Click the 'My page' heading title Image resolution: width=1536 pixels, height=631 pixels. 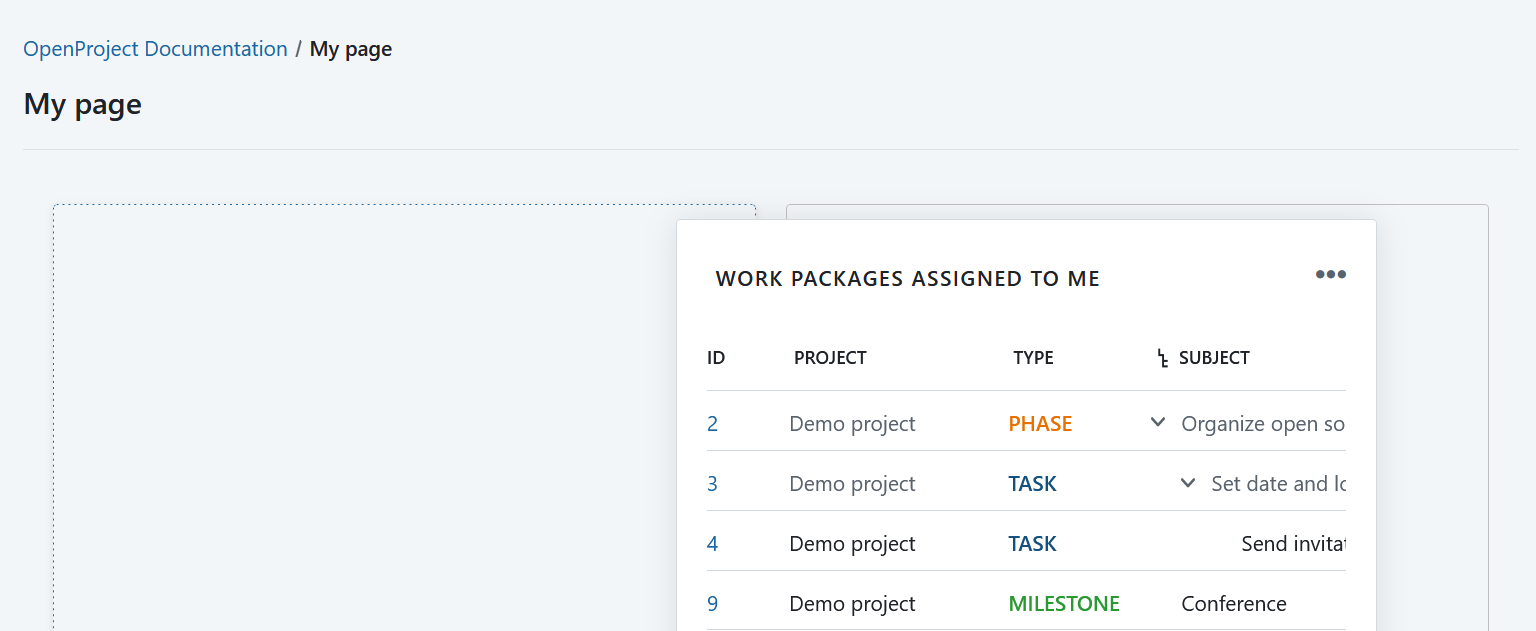tap(82, 103)
